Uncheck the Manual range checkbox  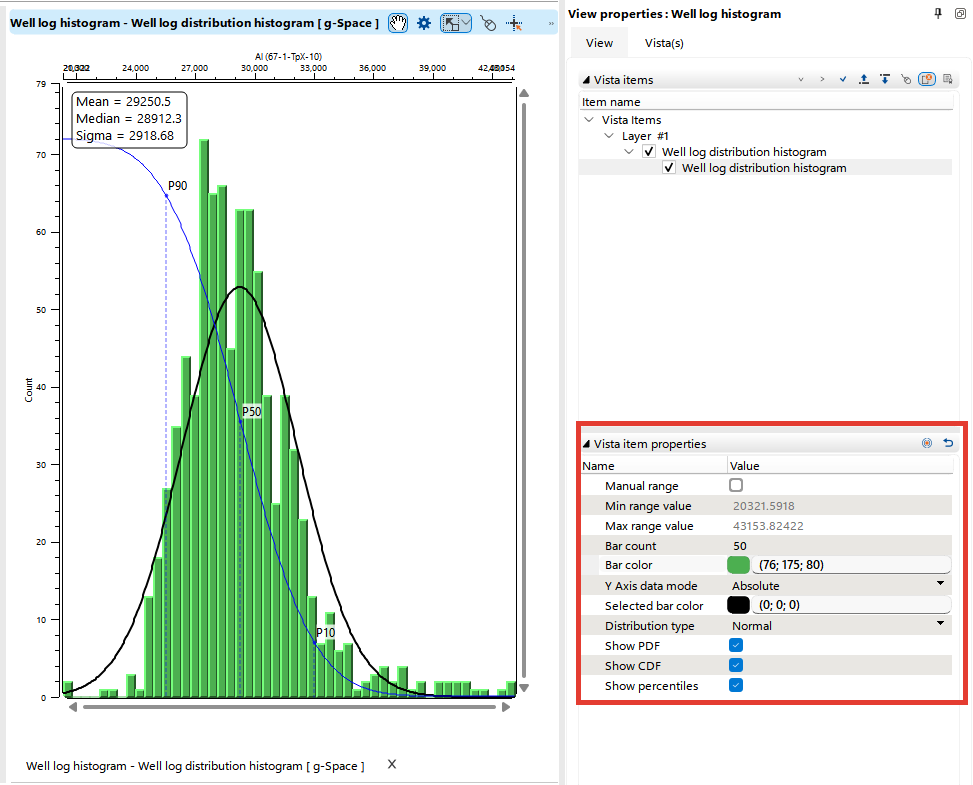coord(736,485)
